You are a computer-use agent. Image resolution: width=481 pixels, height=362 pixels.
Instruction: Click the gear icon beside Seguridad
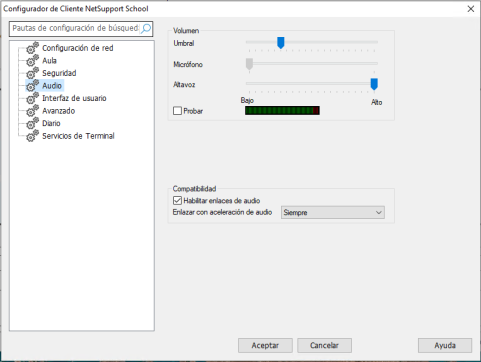[33, 73]
